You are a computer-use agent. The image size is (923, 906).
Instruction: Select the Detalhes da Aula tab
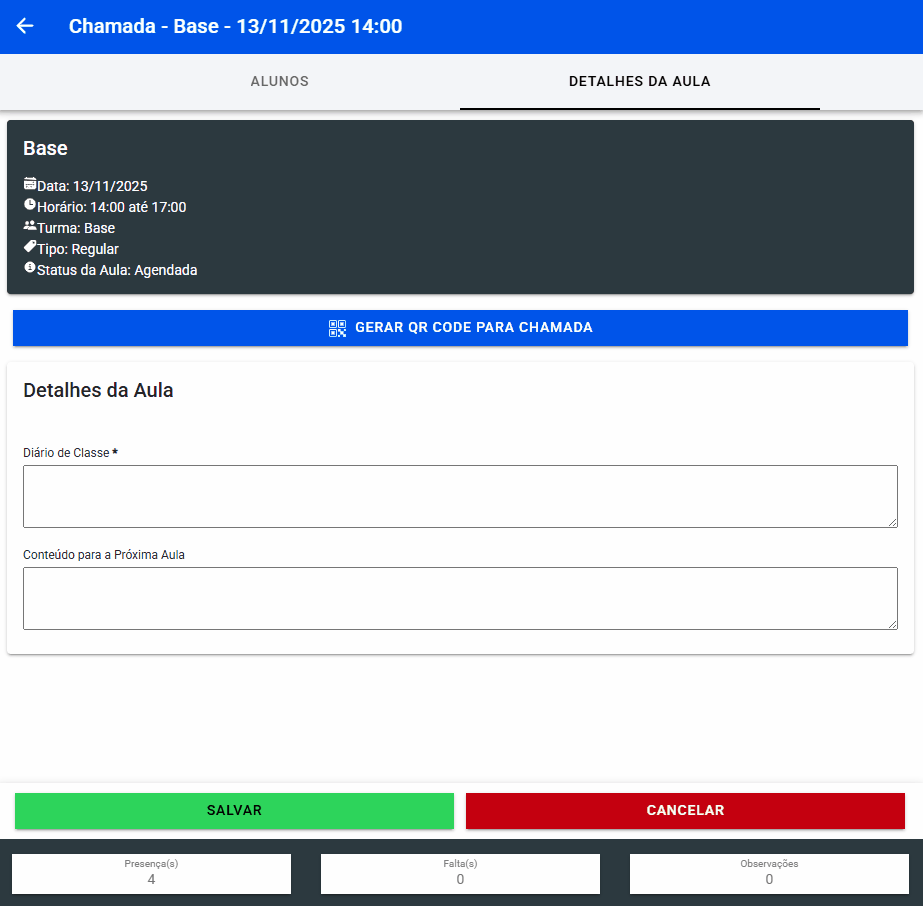(x=639, y=82)
